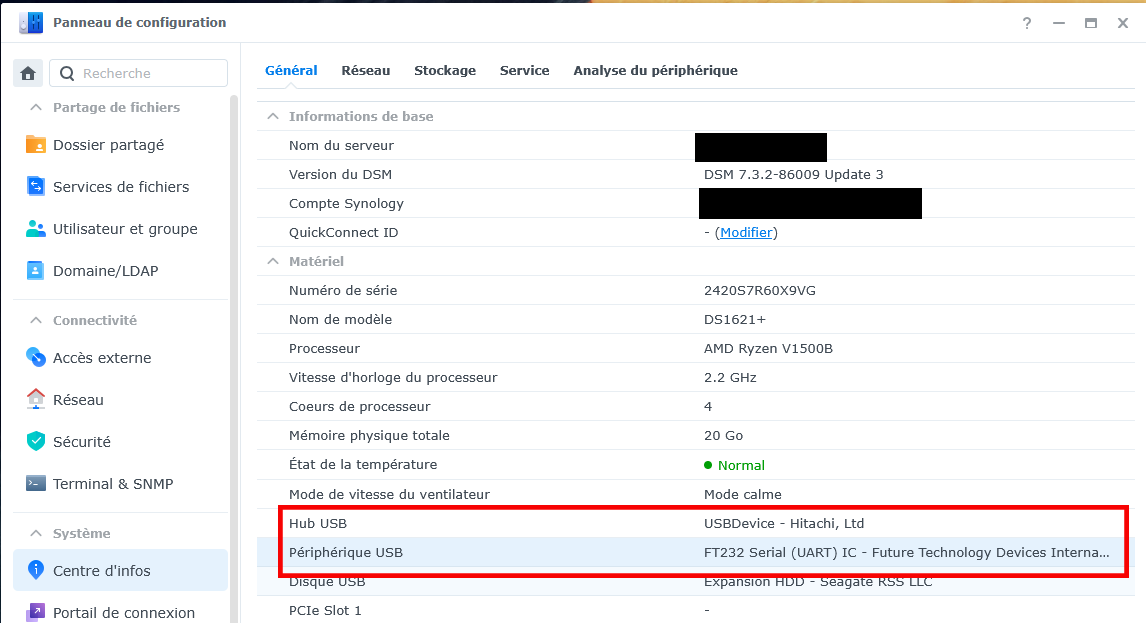The image size is (1146, 623).
Task: Open Accès externe icon
Action: 35,358
